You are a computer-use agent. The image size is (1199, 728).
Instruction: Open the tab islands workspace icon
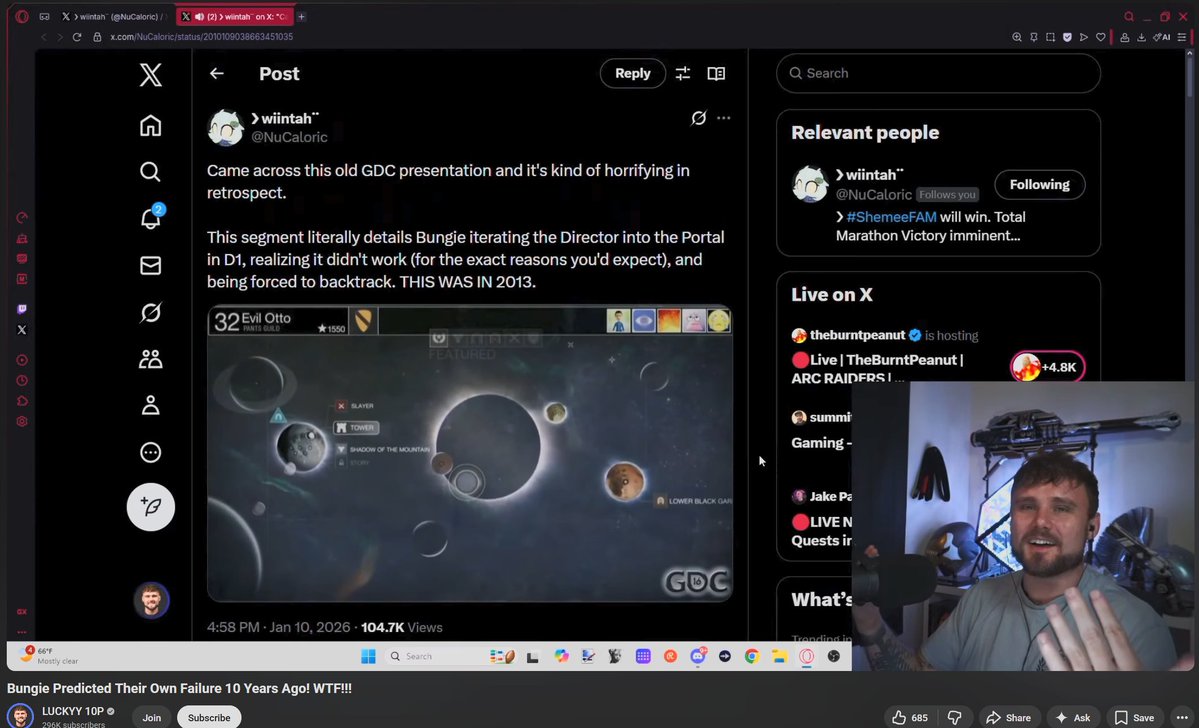44,16
